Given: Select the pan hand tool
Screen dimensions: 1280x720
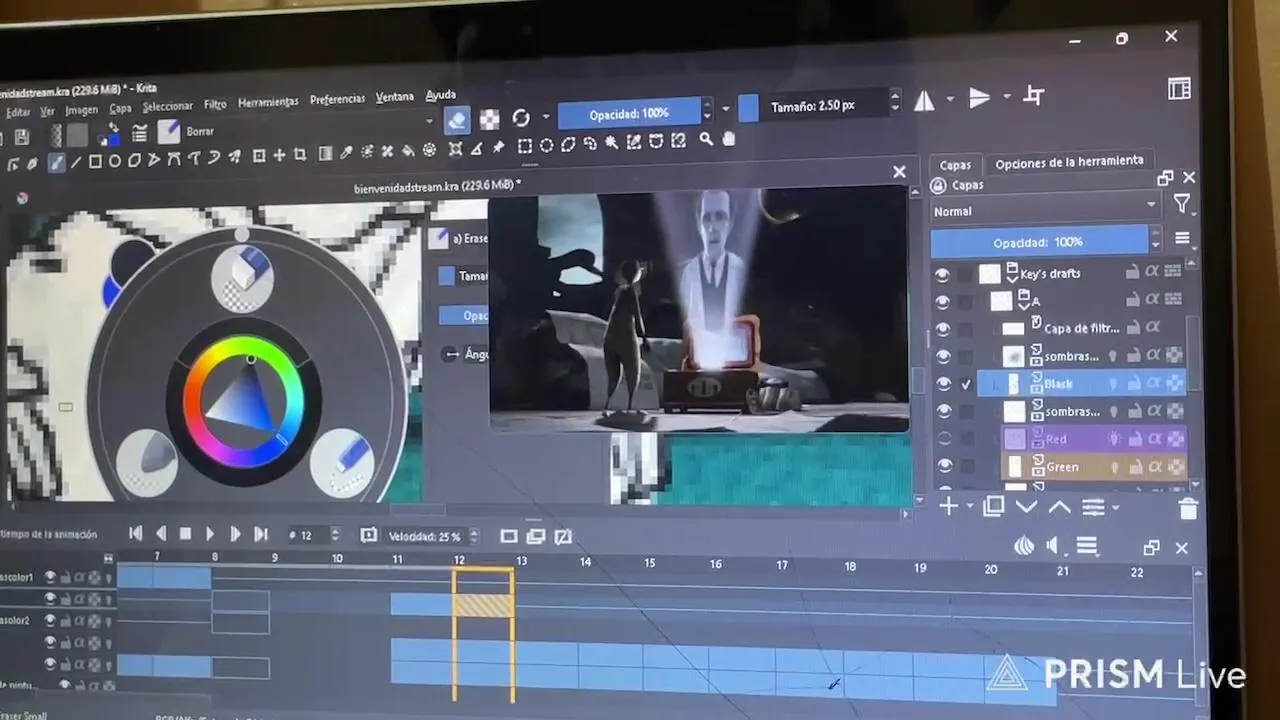Looking at the screenshot, I should click(729, 139).
